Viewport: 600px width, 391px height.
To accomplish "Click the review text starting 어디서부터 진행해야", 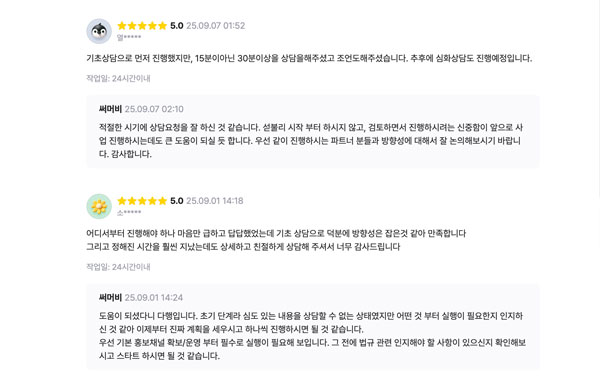I will click(276, 240).
